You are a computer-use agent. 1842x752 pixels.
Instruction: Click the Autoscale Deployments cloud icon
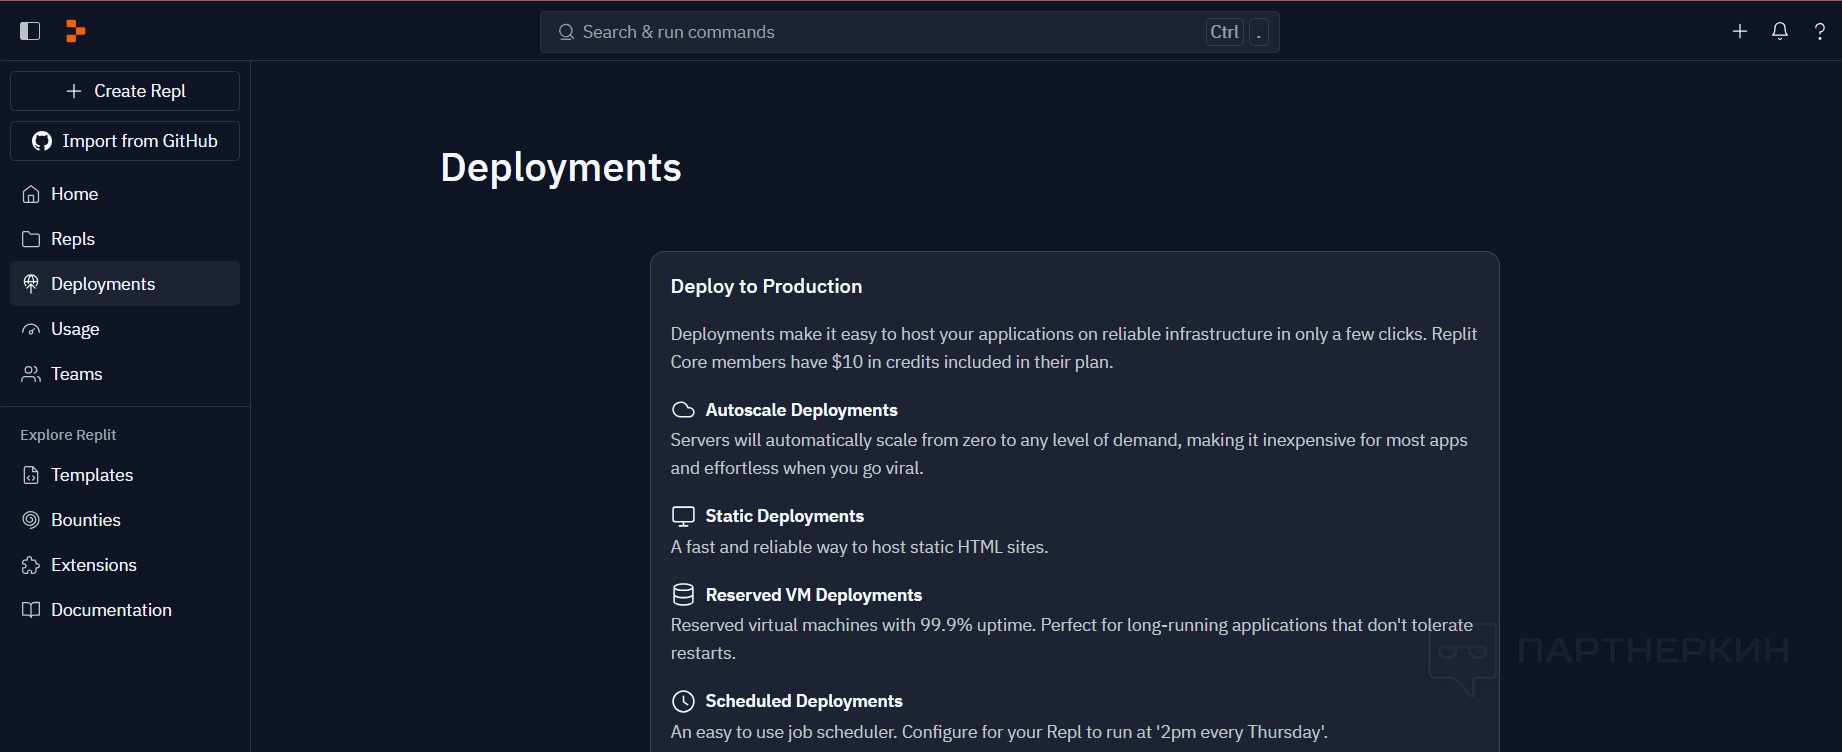683,410
